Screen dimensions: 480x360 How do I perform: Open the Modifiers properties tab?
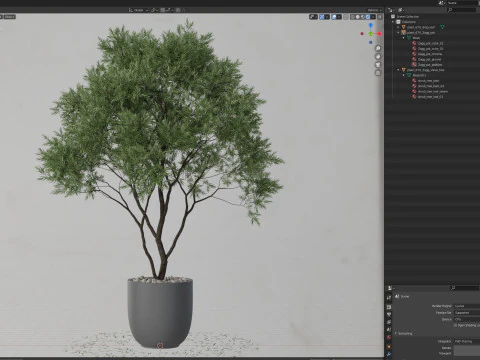pos(389,354)
